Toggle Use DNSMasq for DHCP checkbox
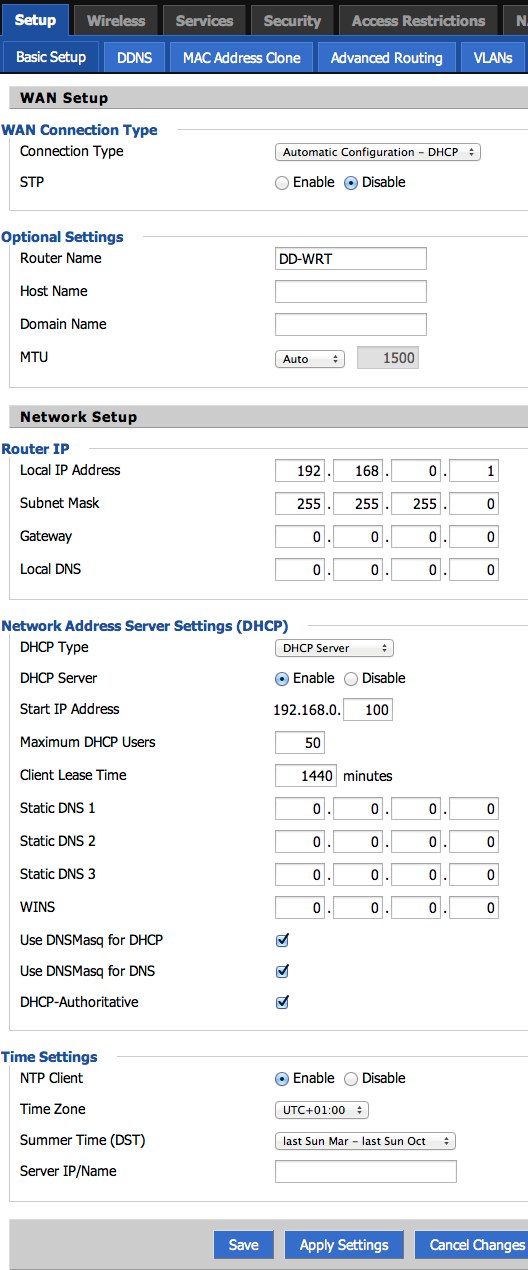Image resolution: width=528 pixels, height=1270 pixels. click(x=282, y=940)
